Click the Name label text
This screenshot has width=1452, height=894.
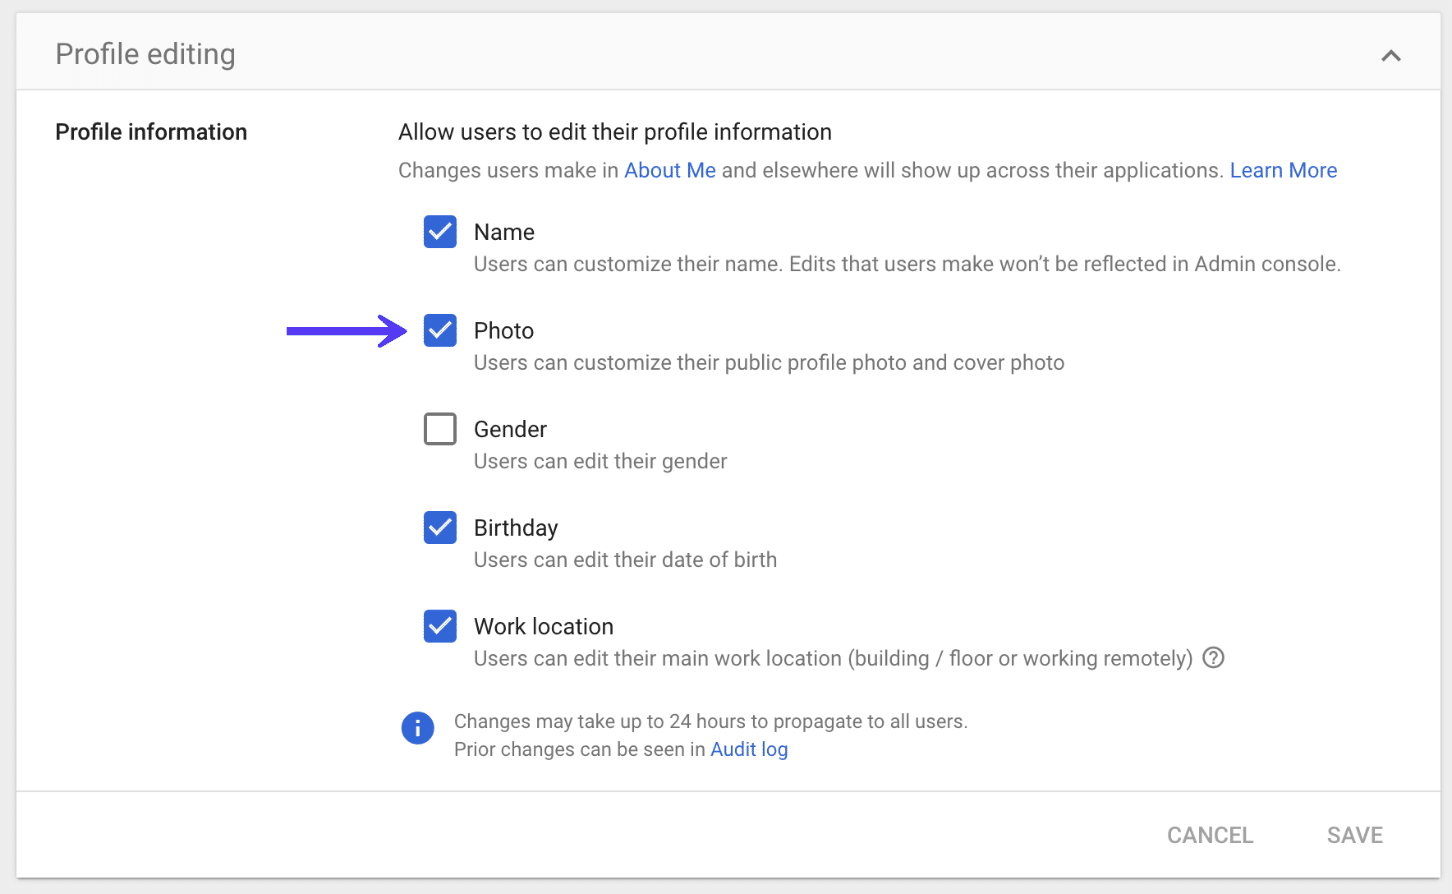point(503,231)
